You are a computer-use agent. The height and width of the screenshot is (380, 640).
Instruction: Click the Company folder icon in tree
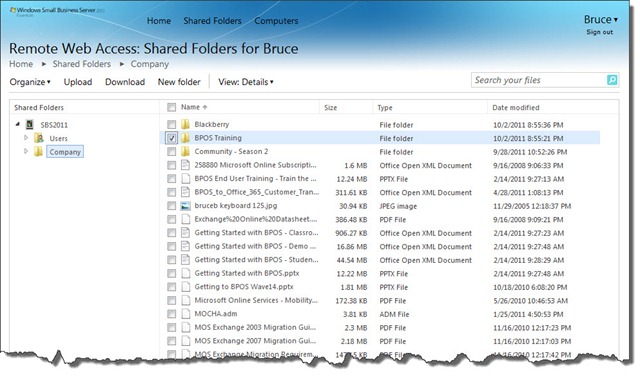[38, 151]
